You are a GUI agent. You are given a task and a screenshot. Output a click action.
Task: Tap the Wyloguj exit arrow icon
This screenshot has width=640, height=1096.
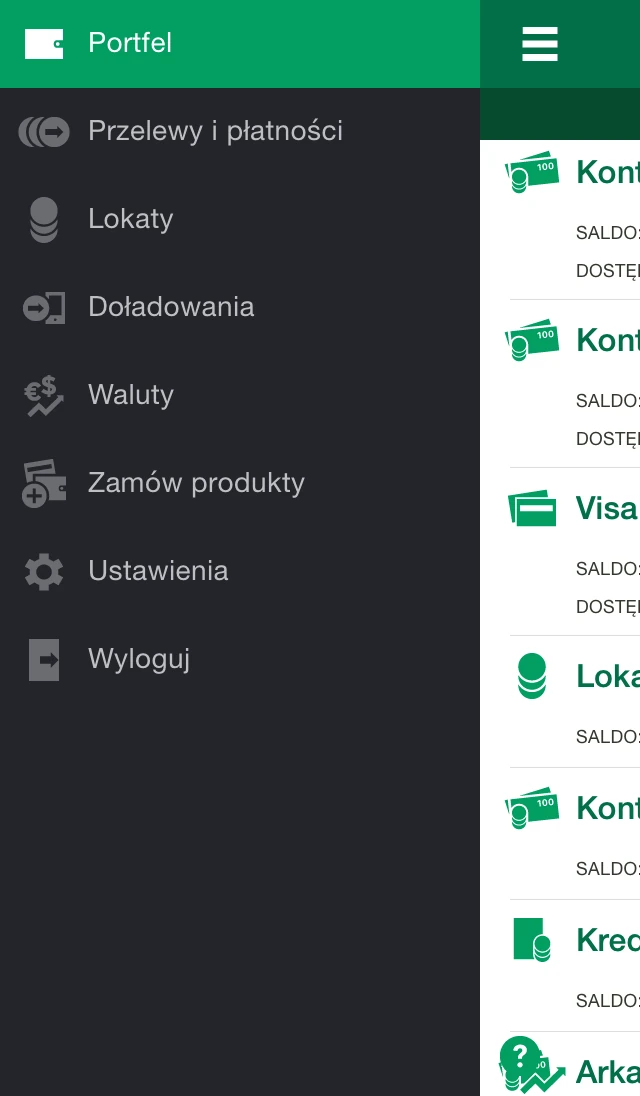(44, 659)
